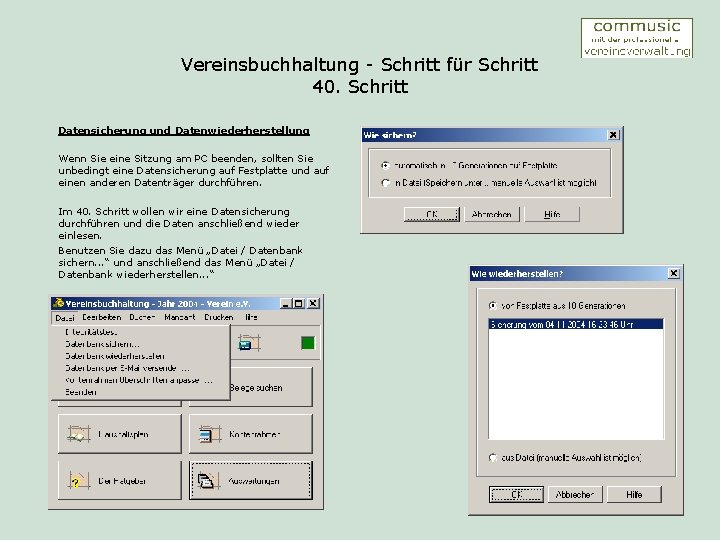The image size is (720, 540).
Task: Click Hilfe in the 'Wie wiederherstellen?' dialog
Action: [x=634, y=495]
